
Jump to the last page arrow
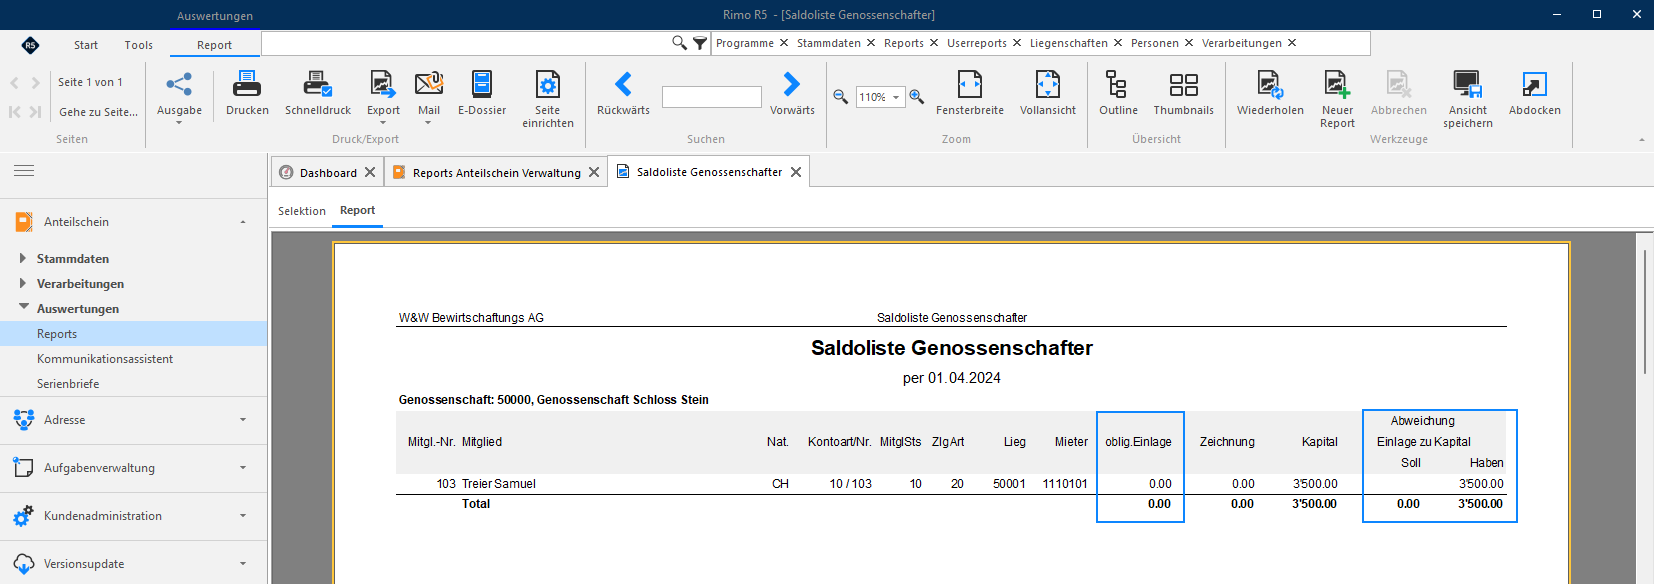36,112
